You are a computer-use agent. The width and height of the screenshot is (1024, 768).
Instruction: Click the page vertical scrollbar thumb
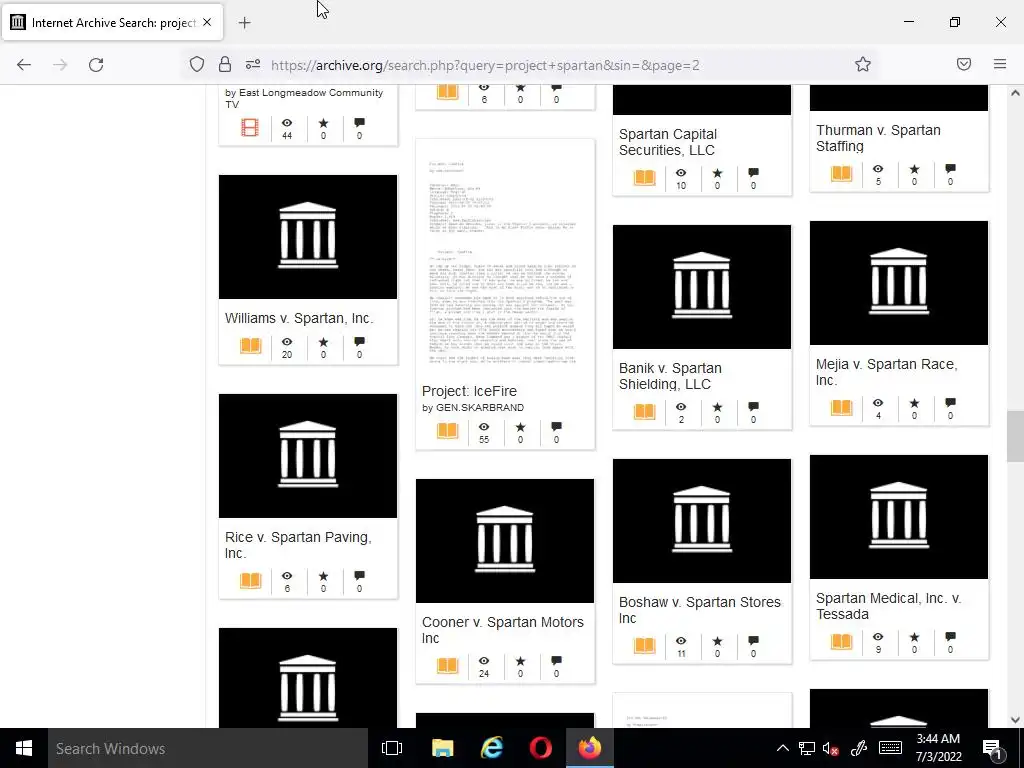[x=1015, y=436]
